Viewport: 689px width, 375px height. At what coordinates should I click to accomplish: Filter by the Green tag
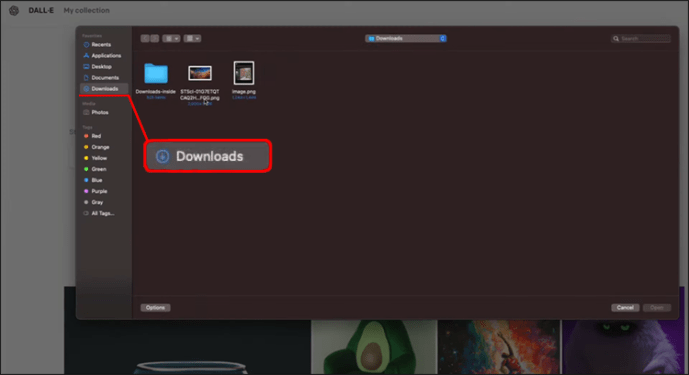[x=95, y=169]
